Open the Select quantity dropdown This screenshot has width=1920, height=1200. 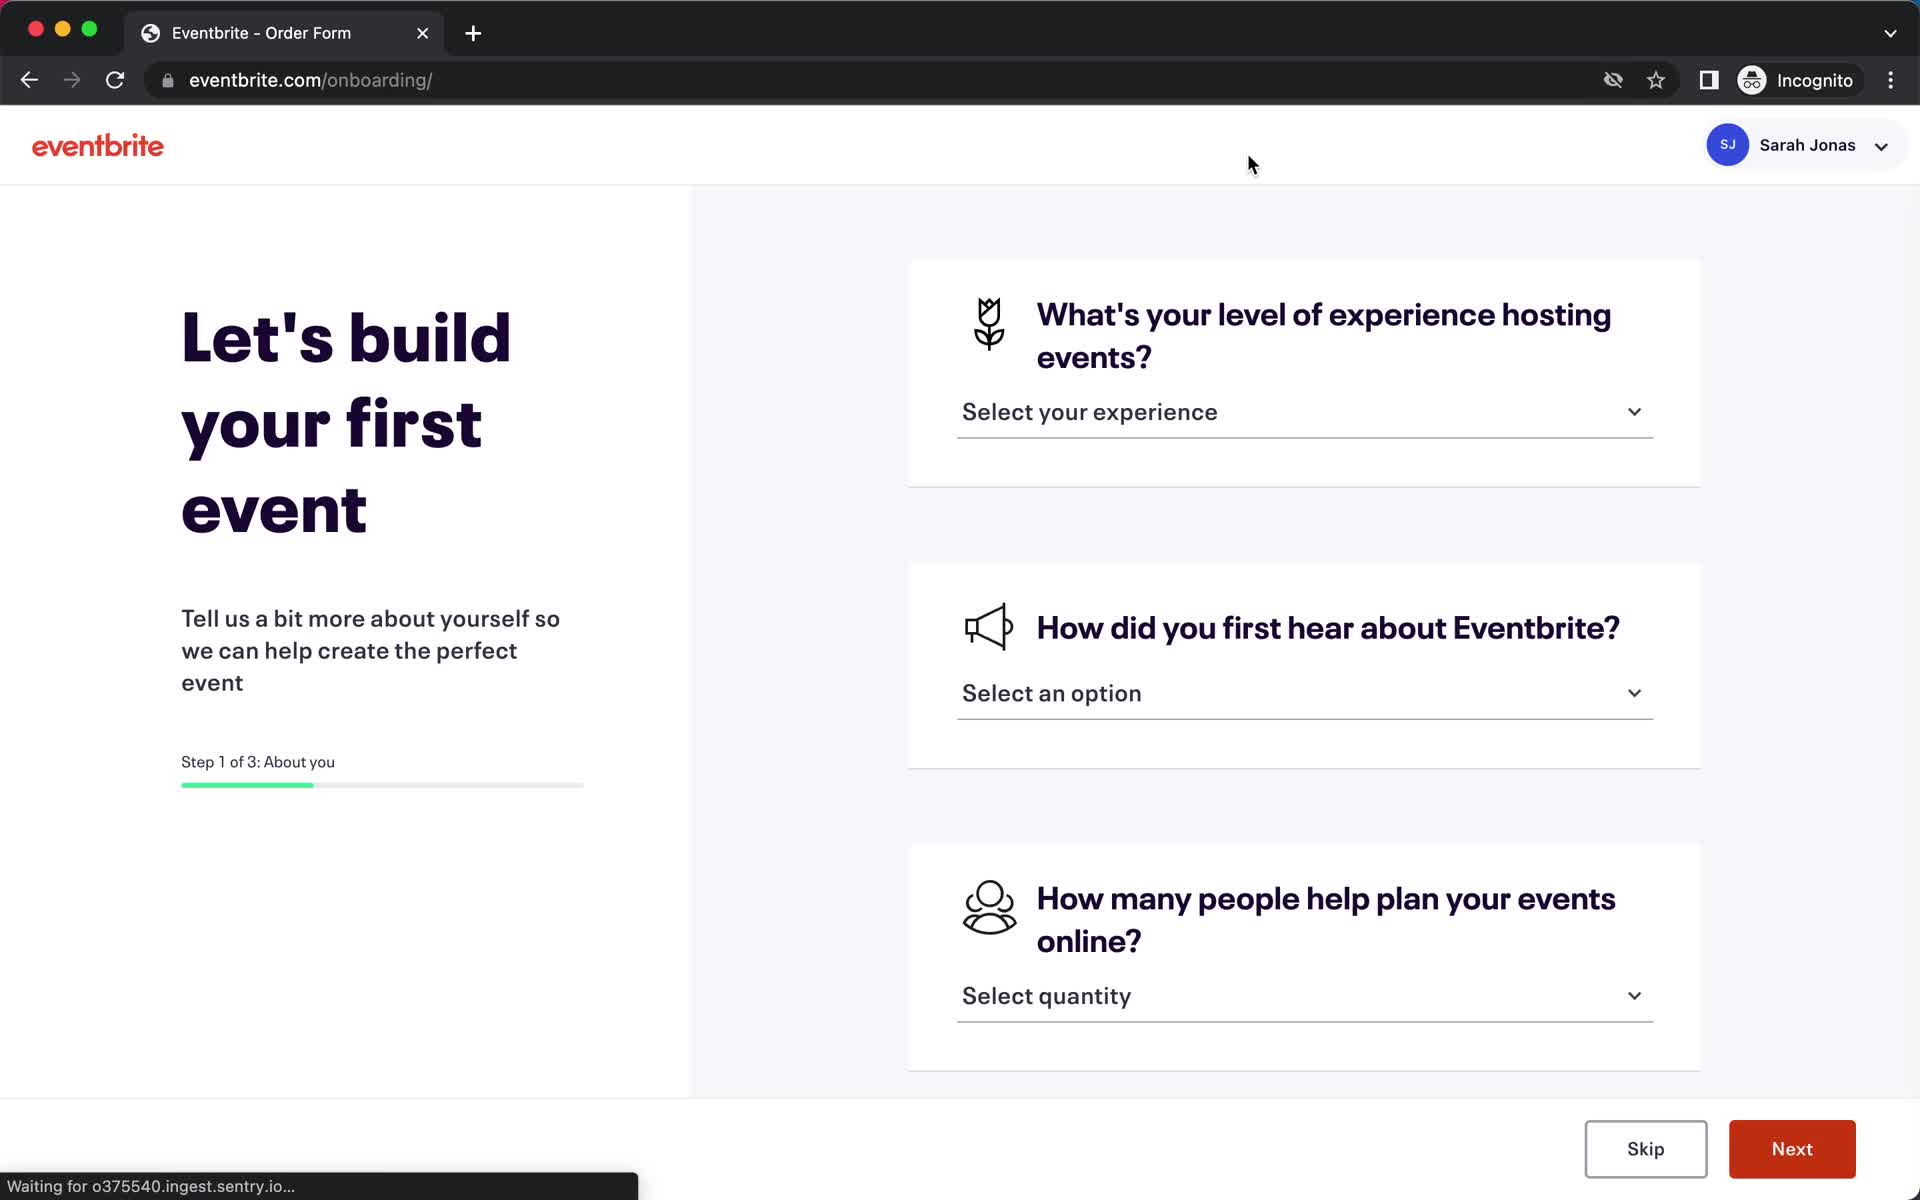click(x=1304, y=996)
